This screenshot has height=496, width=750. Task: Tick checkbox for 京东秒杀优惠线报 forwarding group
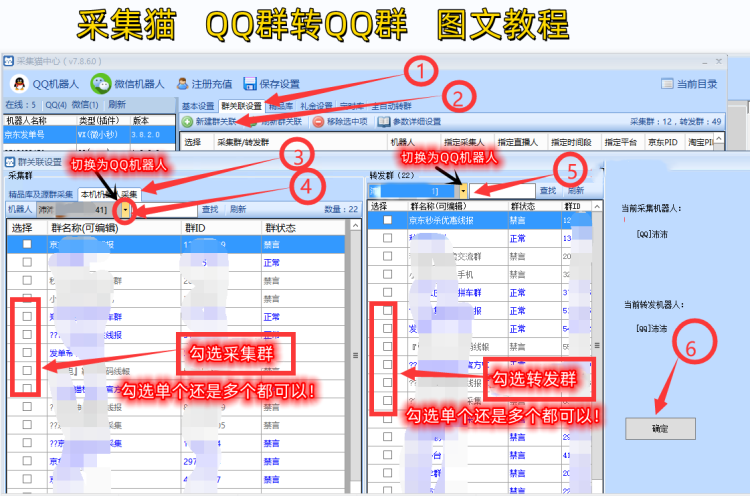(x=388, y=220)
